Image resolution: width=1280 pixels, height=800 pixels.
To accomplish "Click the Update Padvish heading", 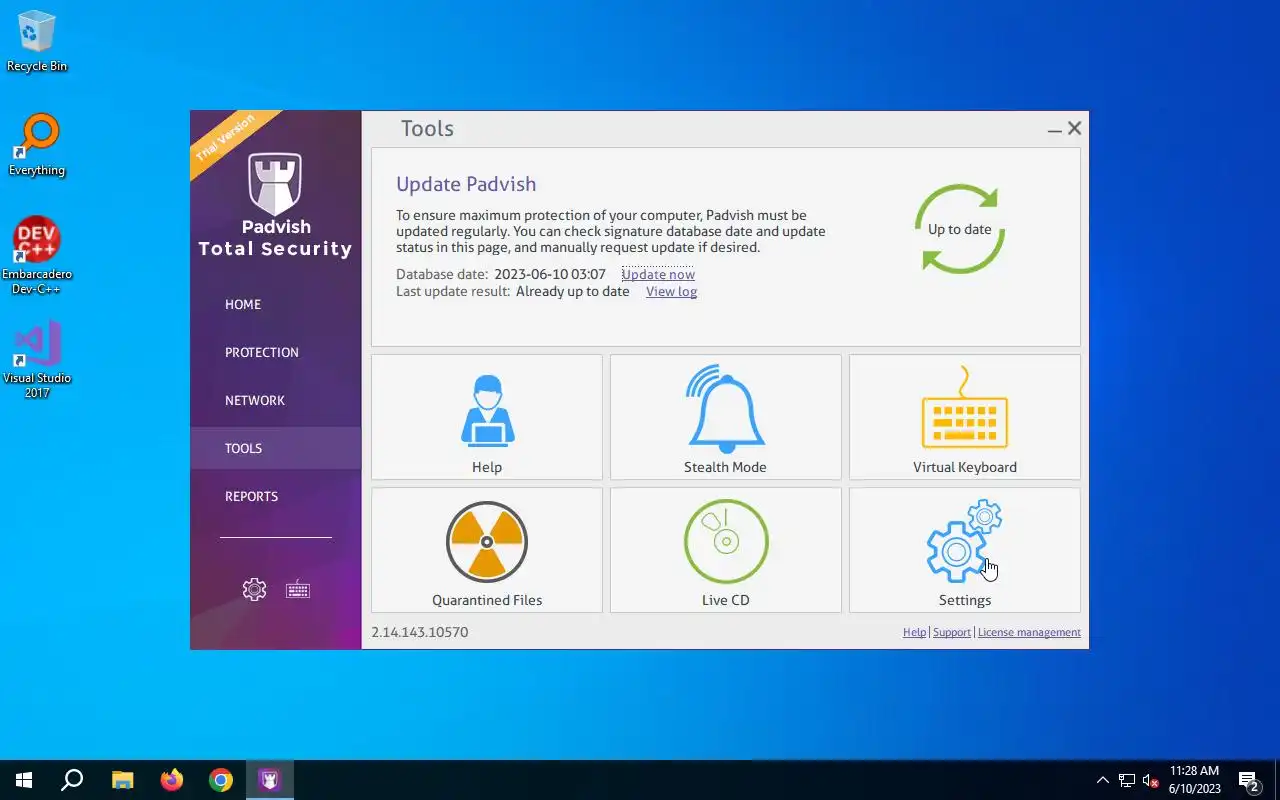I will [x=466, y=184].
